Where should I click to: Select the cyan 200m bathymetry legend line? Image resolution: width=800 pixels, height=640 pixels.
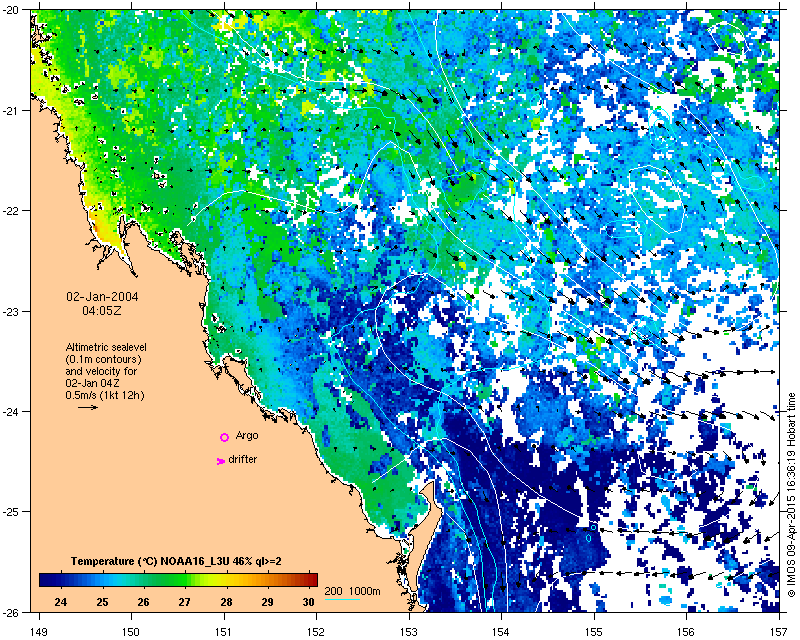click(342, 599)
